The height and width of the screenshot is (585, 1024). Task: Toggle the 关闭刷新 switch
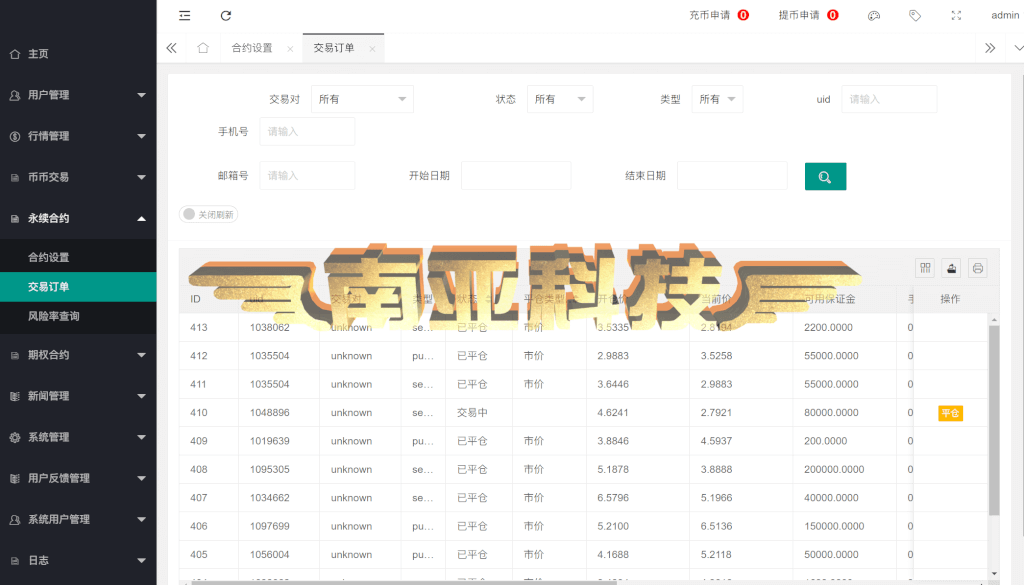[208, 214]
